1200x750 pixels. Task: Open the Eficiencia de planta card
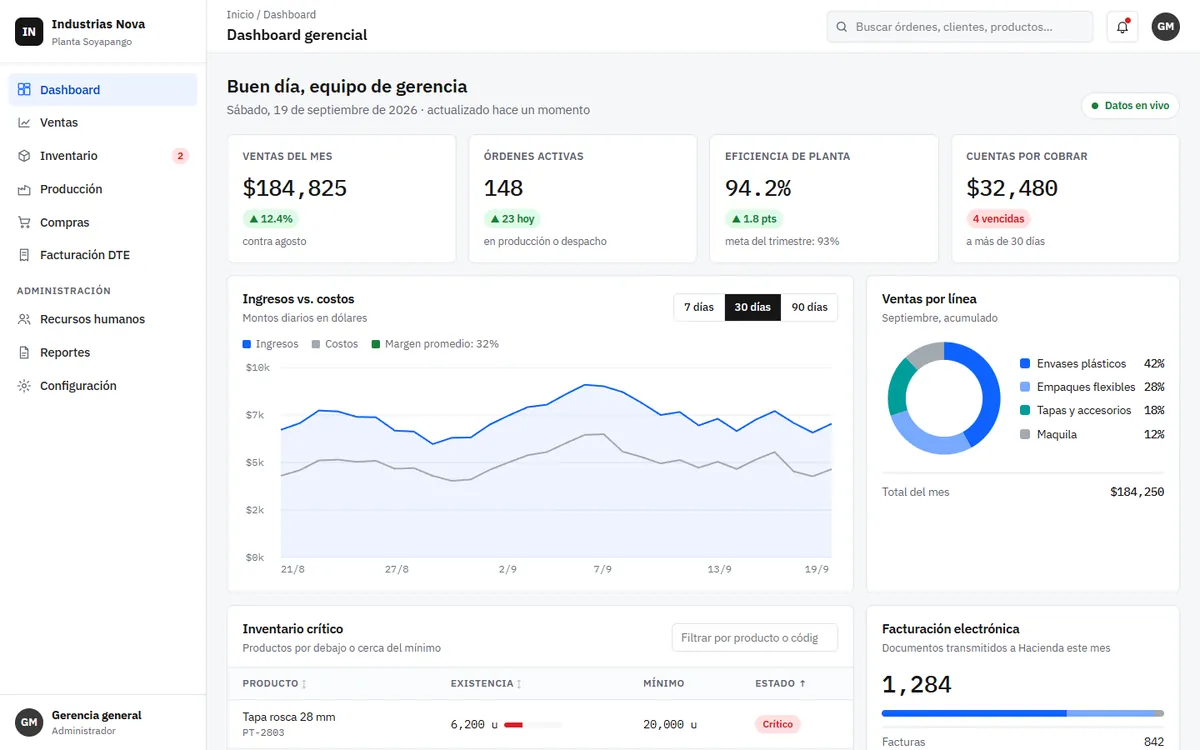(824, 199)
